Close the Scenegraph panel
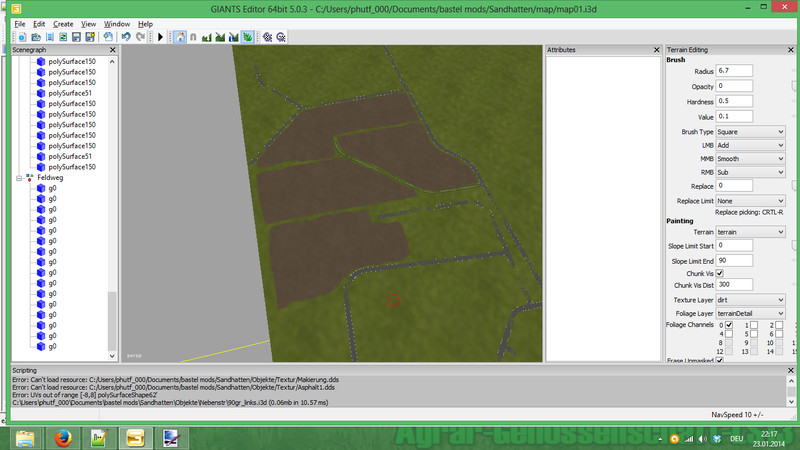 point(113,49)
